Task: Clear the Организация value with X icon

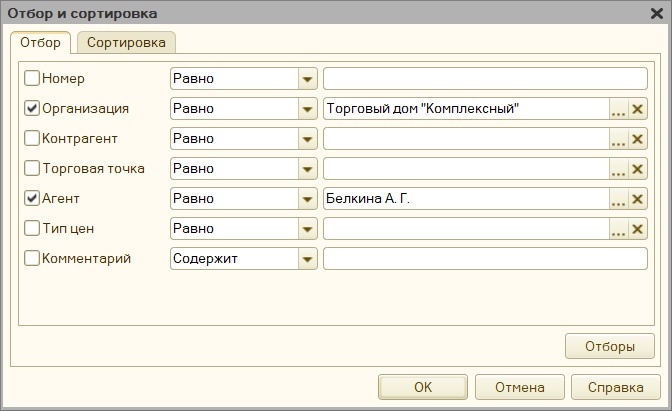Action: [638, 109]
